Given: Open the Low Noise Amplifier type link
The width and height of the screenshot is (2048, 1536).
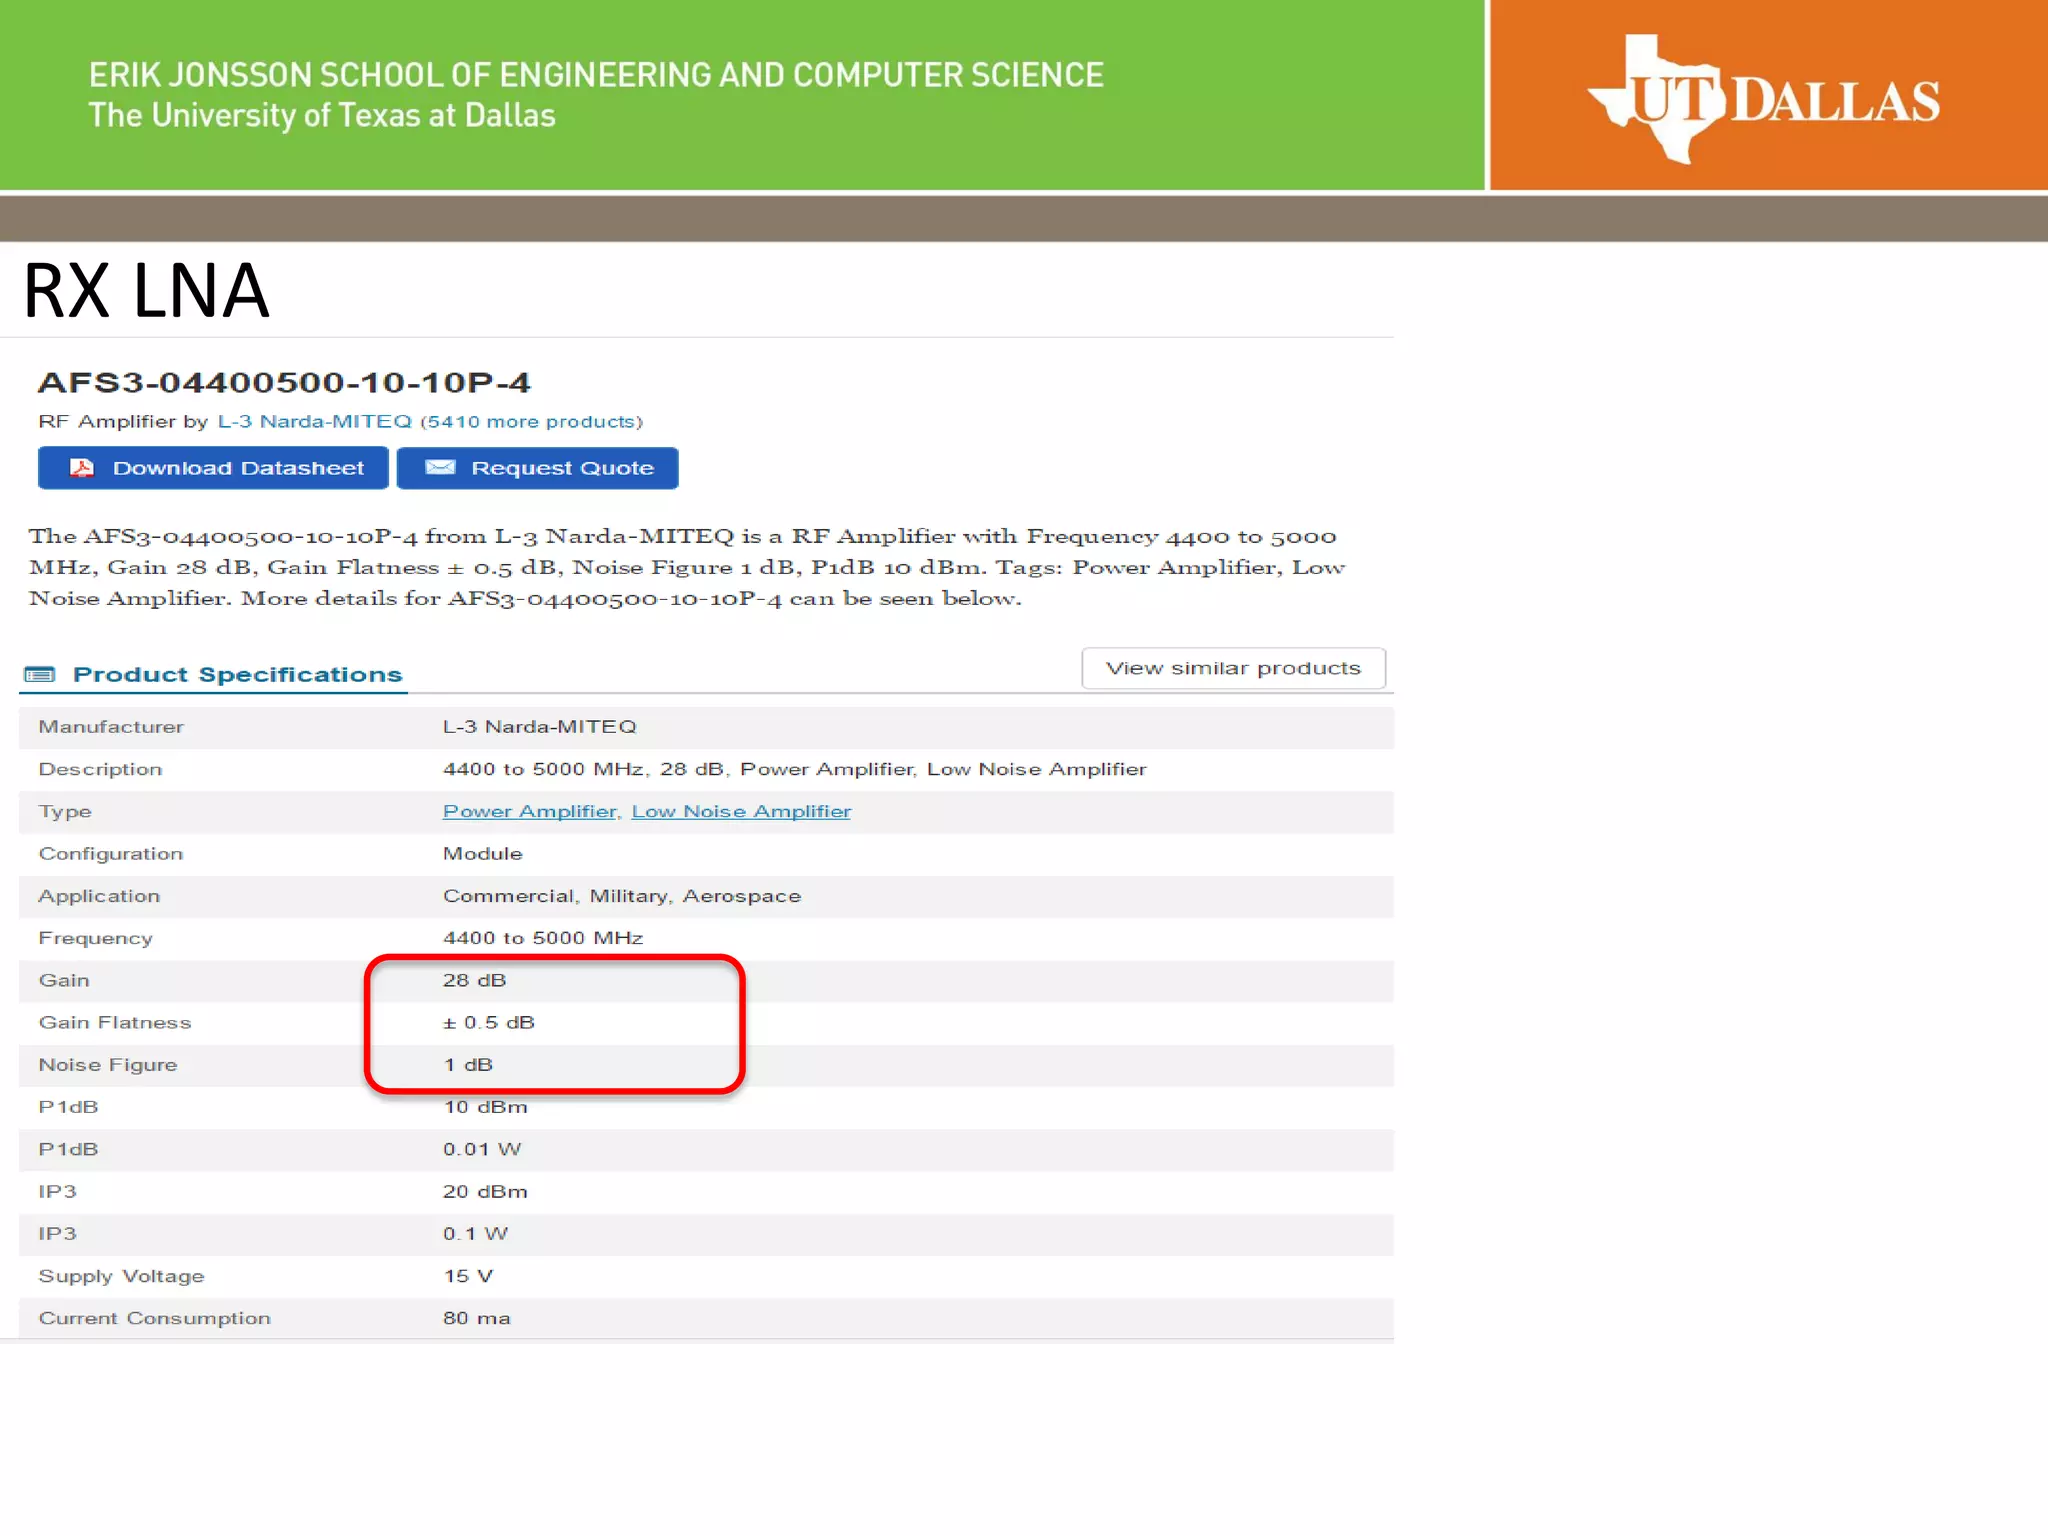Looking at the screenshot, I should [741, 812].
